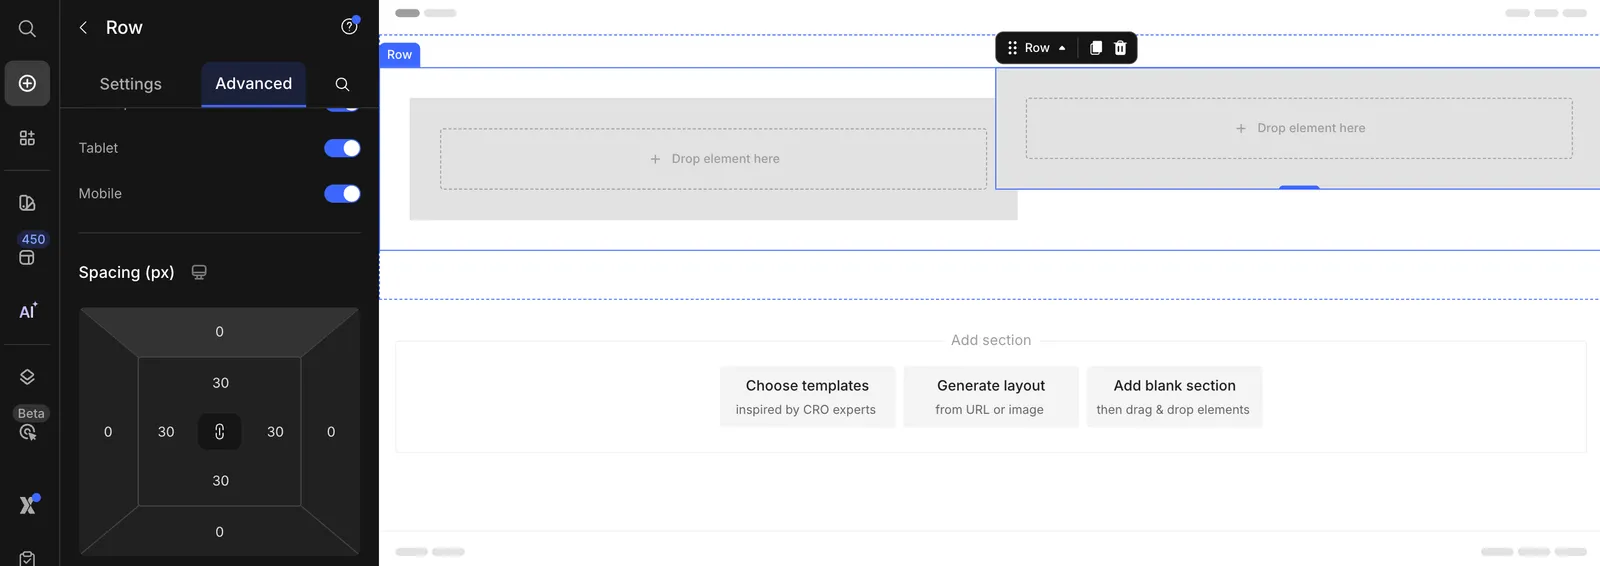The image size is (1600, 566).
Task: Open the AI assistant icon
Action: pyautogui.click(x=28, y=311)
